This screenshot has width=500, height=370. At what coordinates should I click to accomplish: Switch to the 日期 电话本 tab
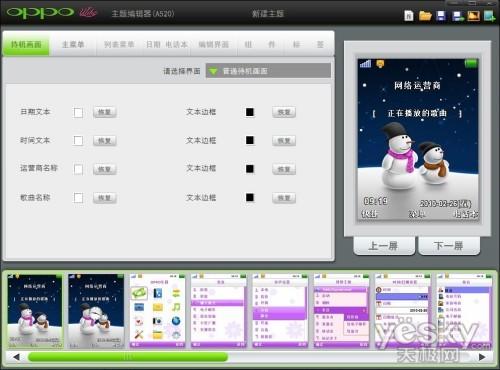[x=166, y=45]
